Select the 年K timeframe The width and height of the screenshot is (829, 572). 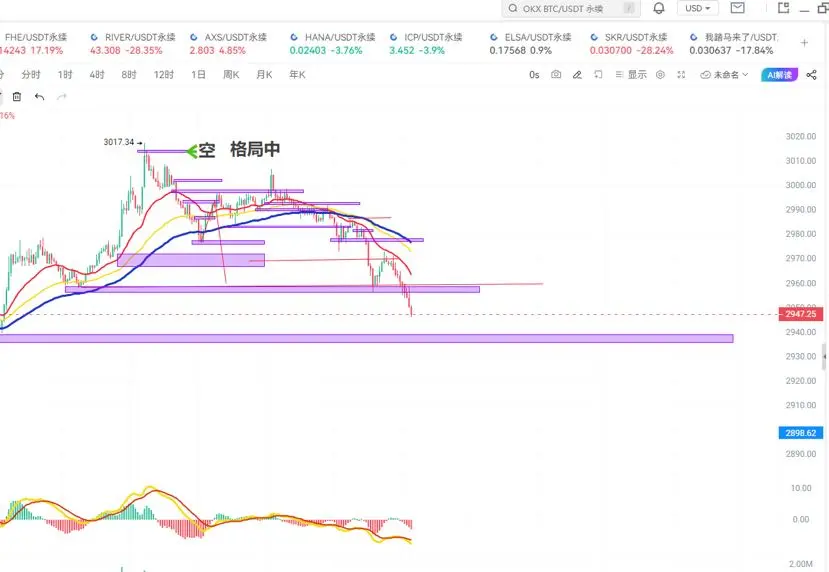point(297,75)
